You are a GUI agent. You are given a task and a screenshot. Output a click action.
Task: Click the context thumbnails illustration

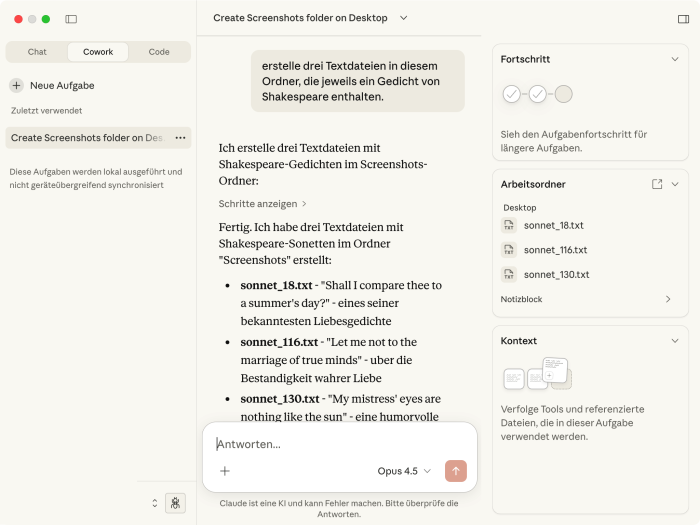(538, 374)
